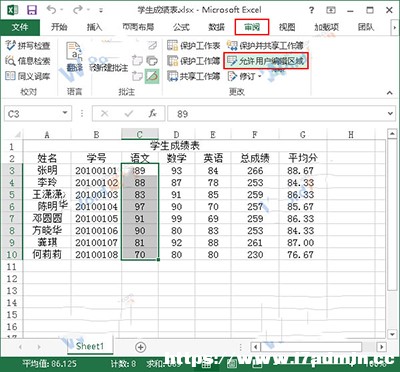Run 拼写检查 spelling check

point(28,45)
